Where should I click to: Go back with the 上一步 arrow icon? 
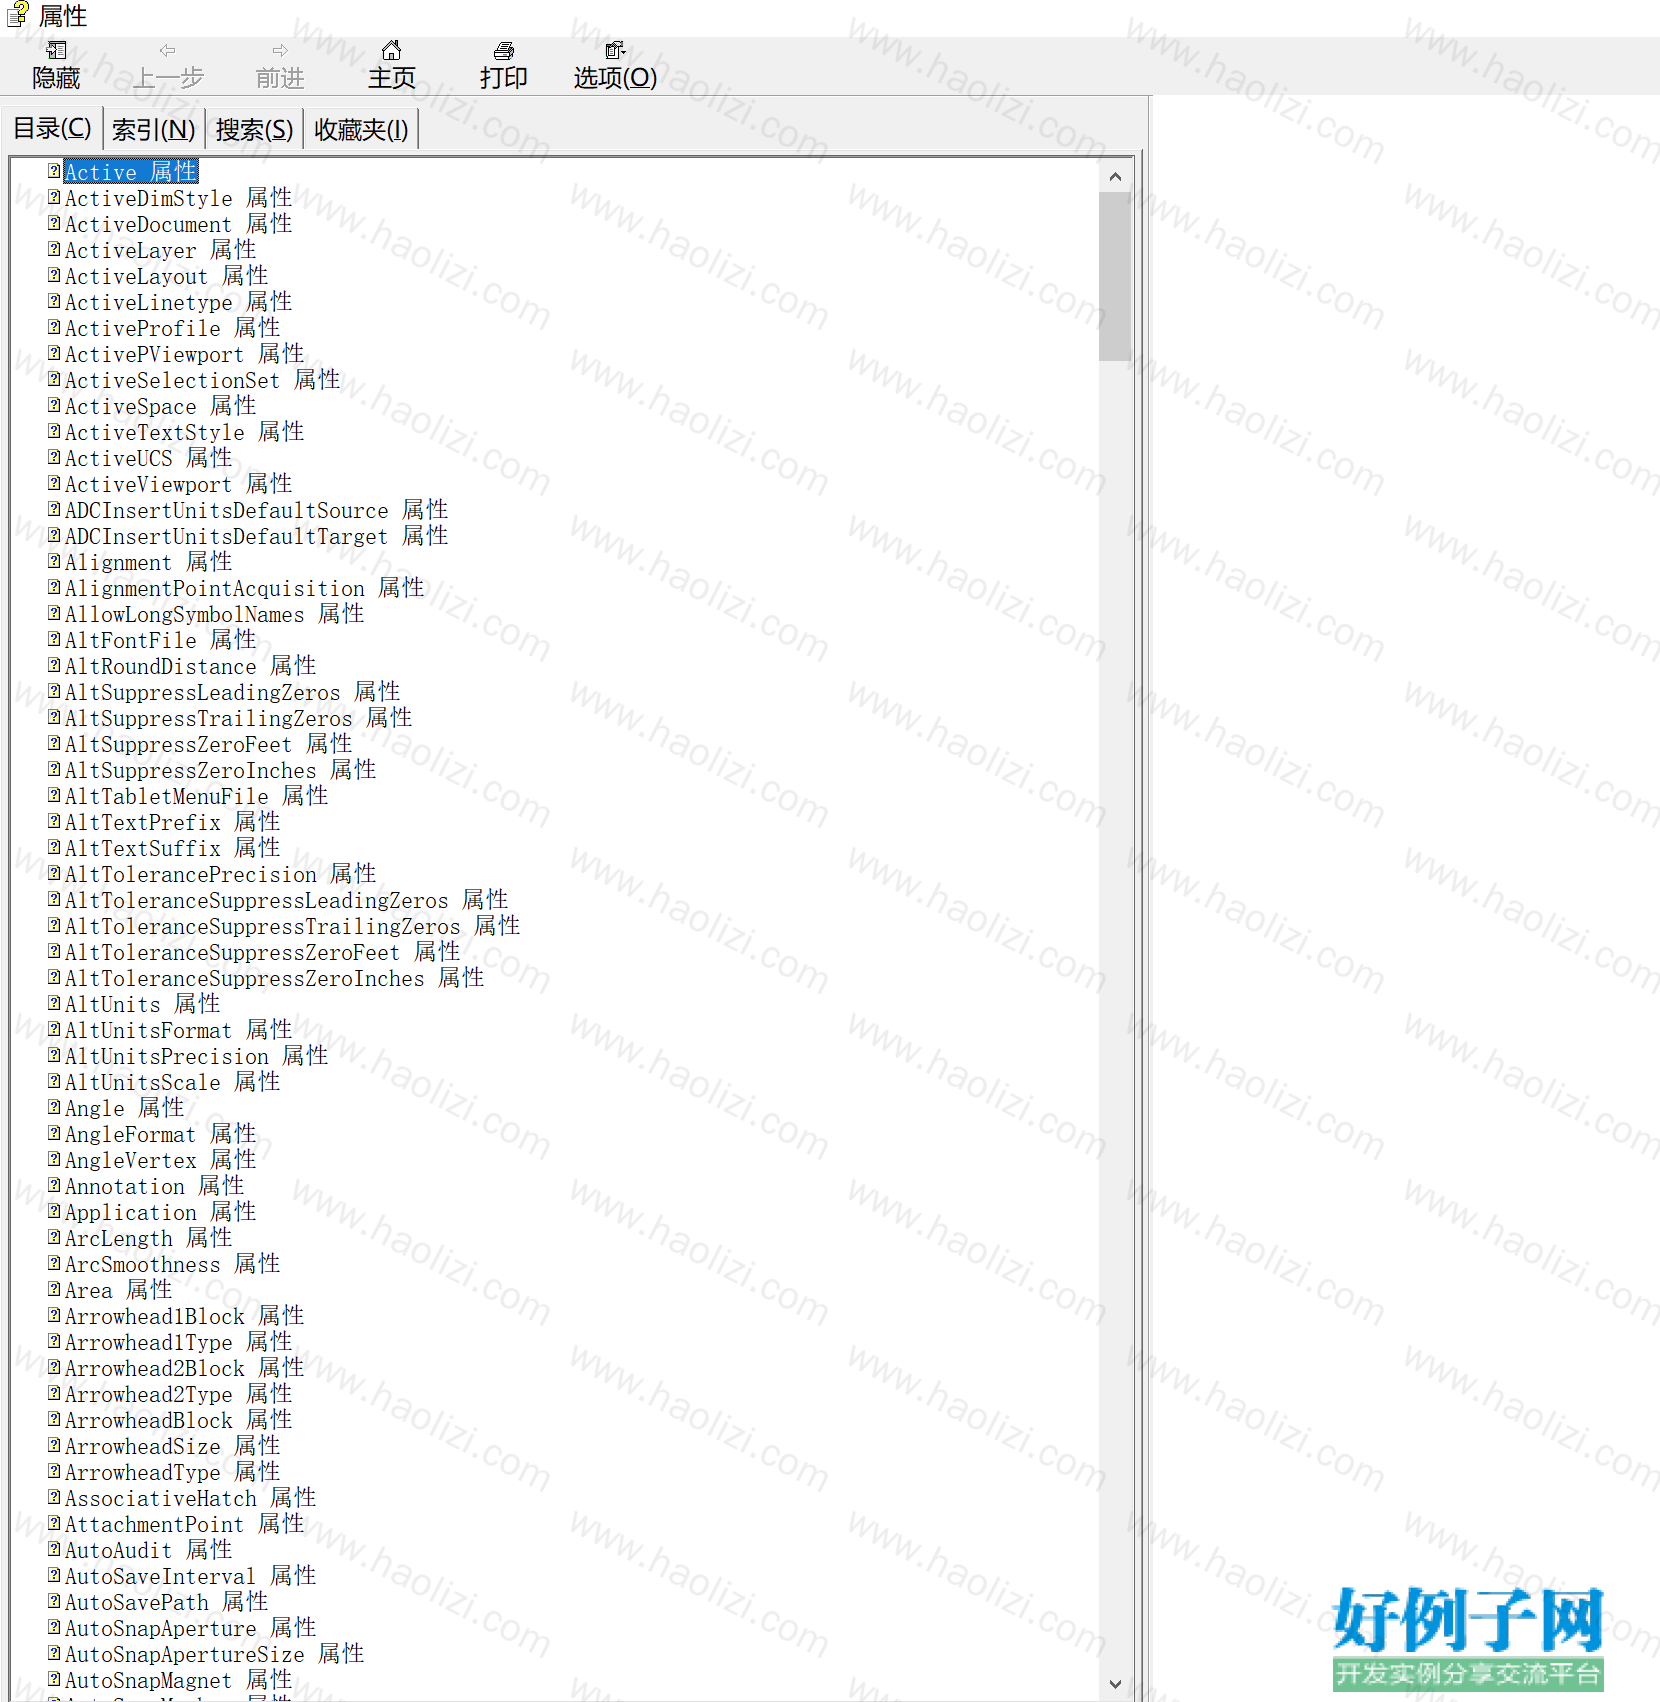tap(168, 51)
